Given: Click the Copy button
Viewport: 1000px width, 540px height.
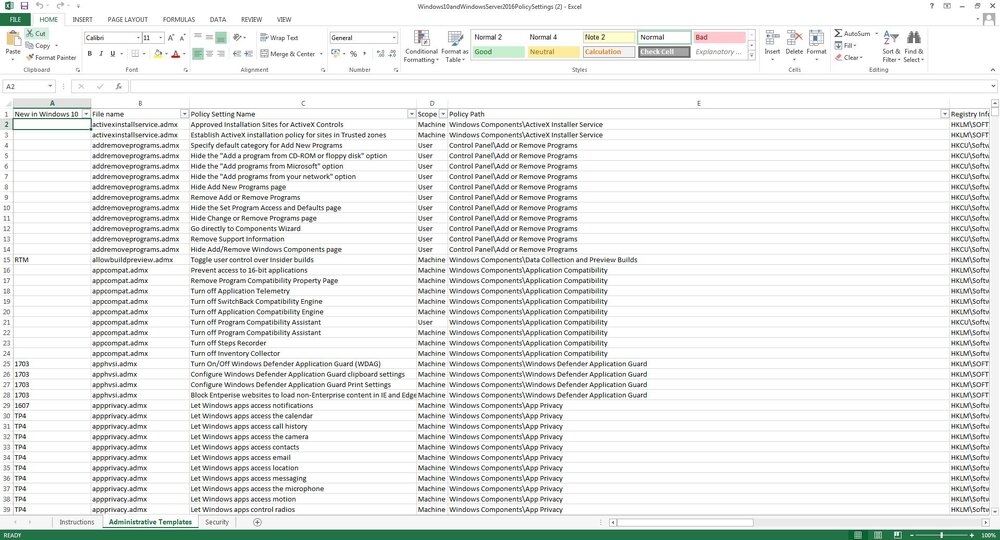Looking at the screenshot, I should [38, 46].
